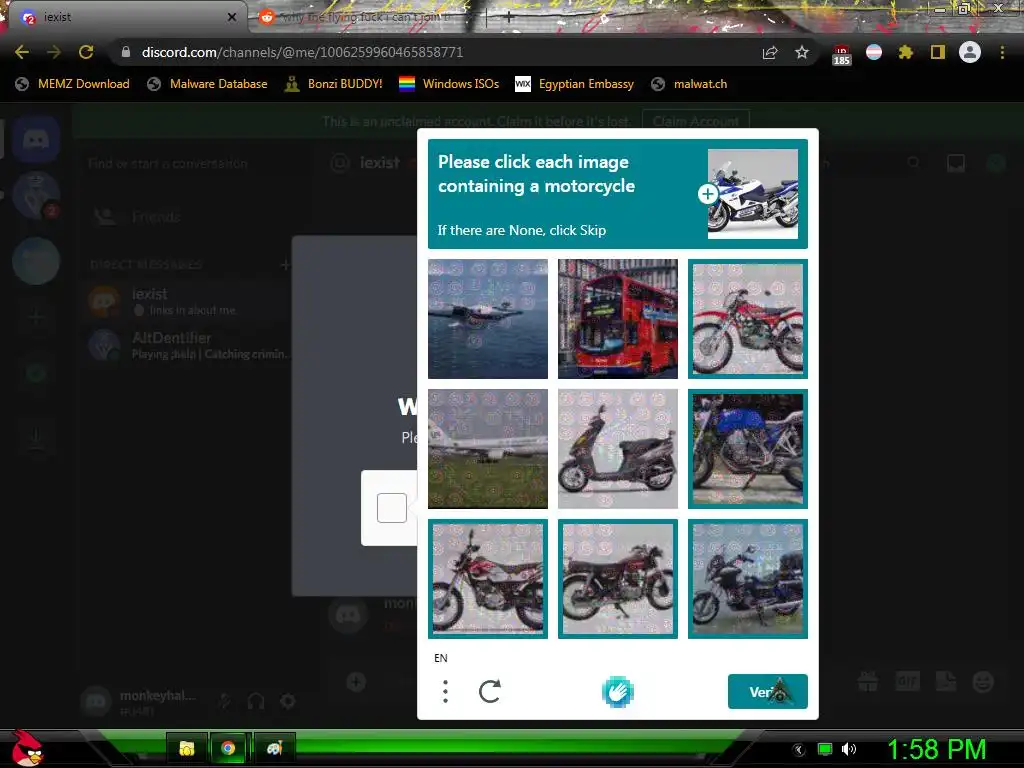Bookmark this page with the star icon

[x=802, y=52]
